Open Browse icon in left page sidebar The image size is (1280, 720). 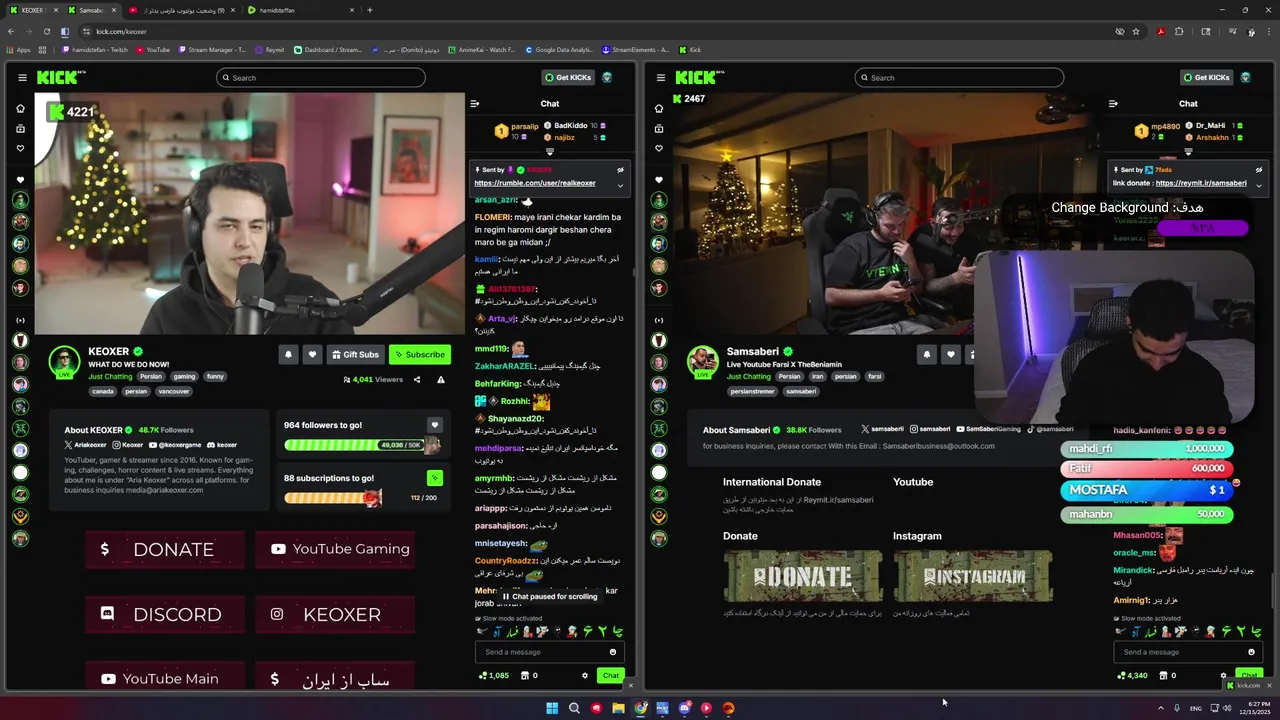point(20,128)
